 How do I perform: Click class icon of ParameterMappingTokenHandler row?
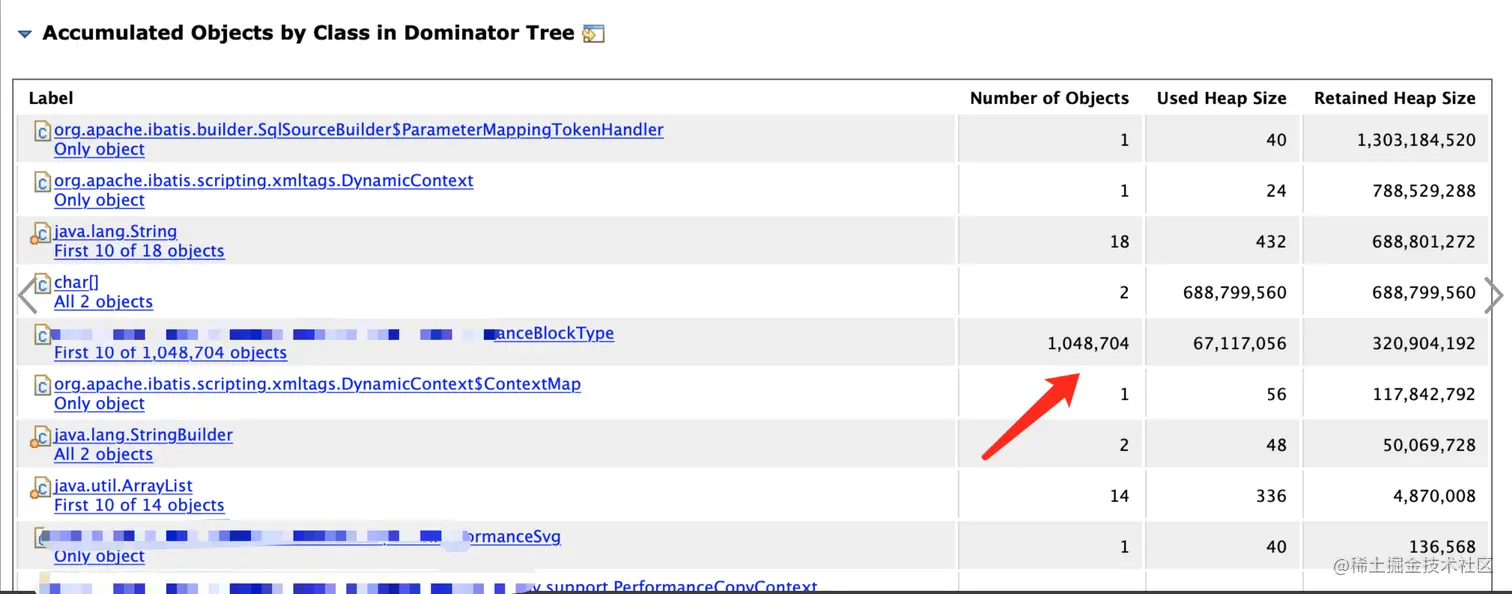click(x=42, y=131)
